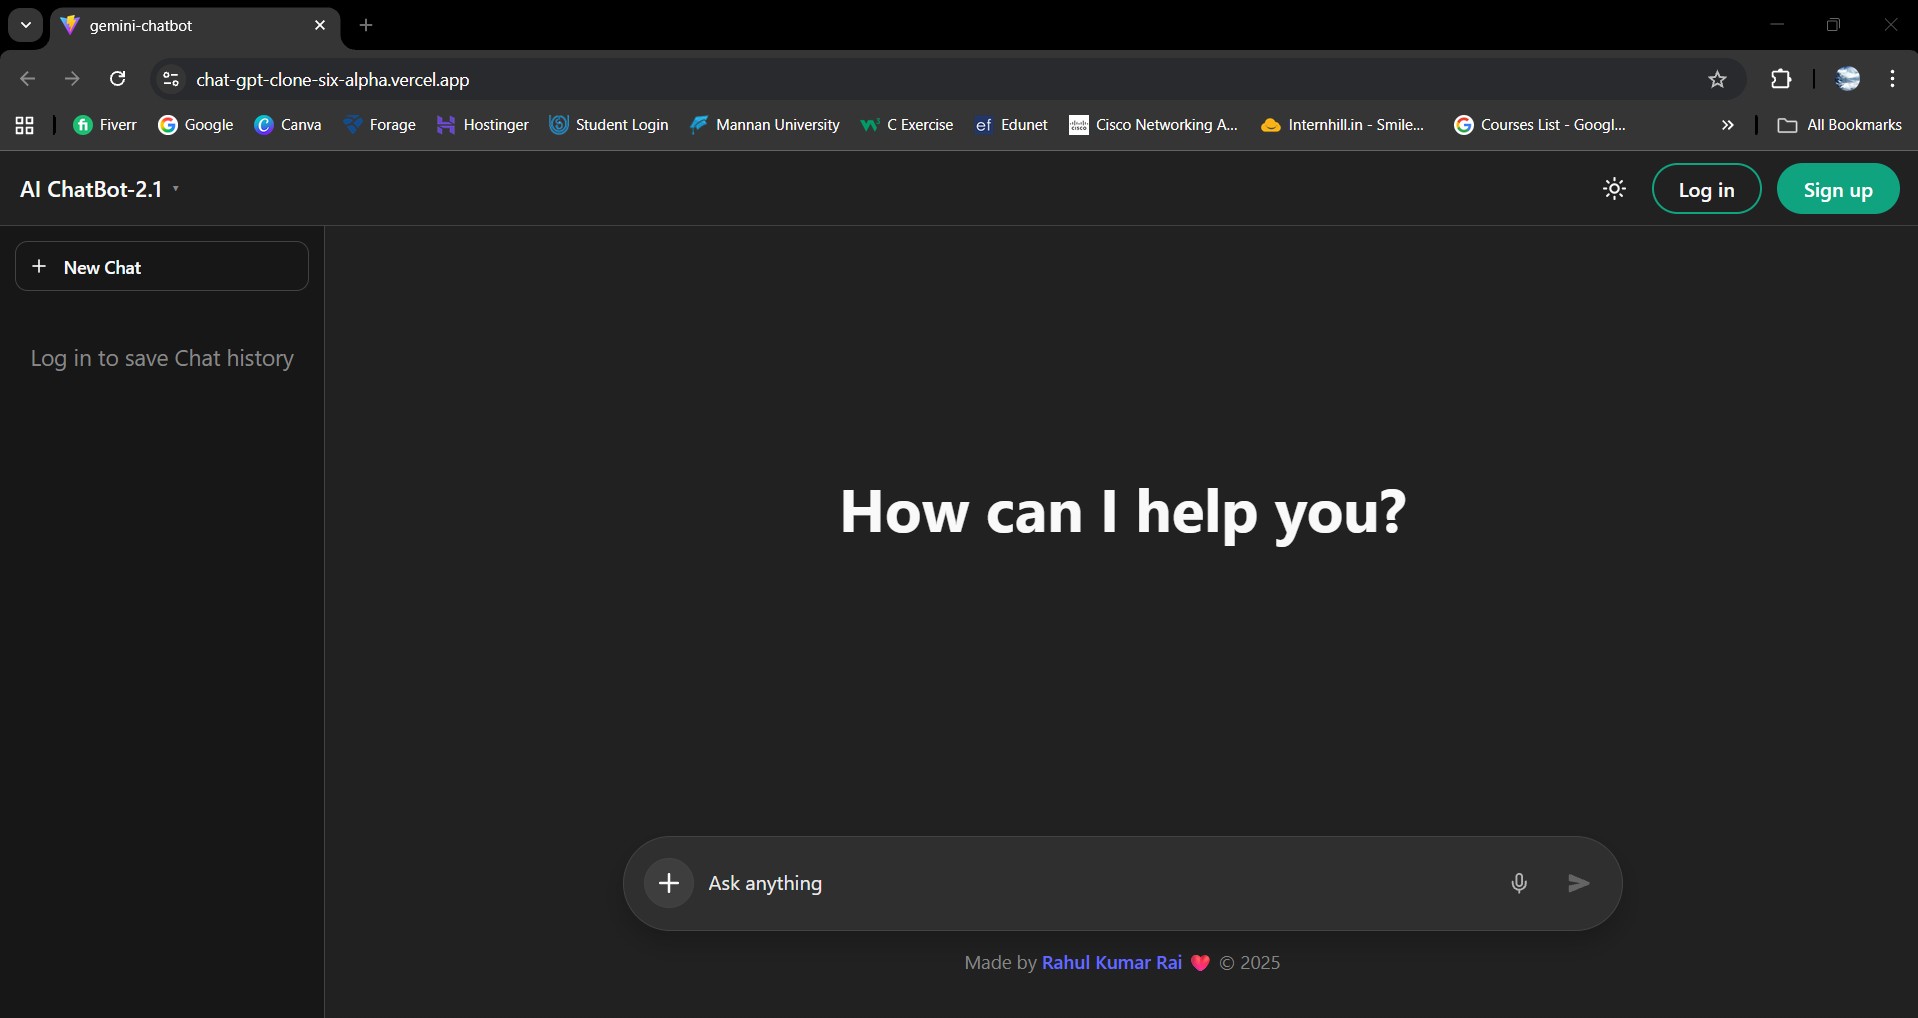Screen dimensions: 1918x1018
Task: Open the Extensions puzzle icon
Action: (1781, 79)
